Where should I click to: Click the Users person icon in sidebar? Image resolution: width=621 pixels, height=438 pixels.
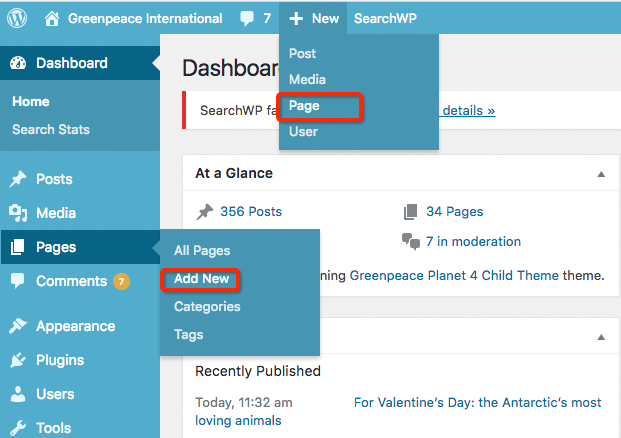pos(18,394)
